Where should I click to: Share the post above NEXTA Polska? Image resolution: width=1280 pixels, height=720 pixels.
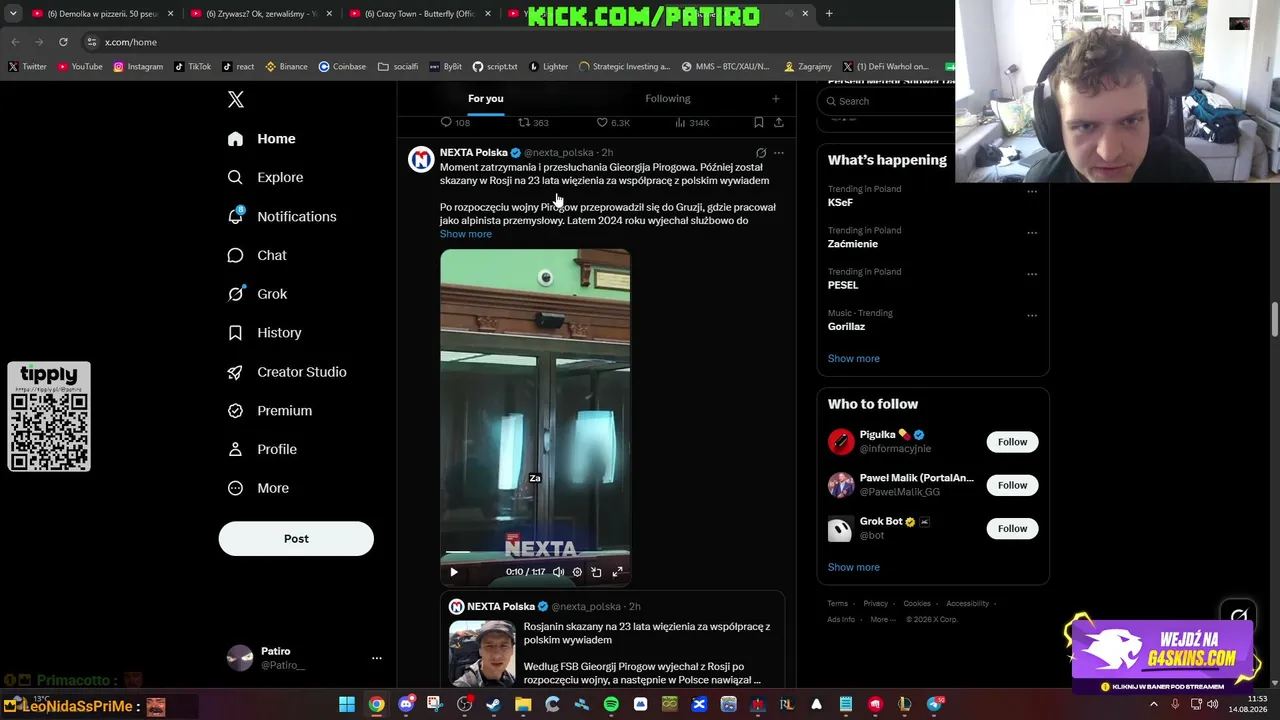coord(779,122)
